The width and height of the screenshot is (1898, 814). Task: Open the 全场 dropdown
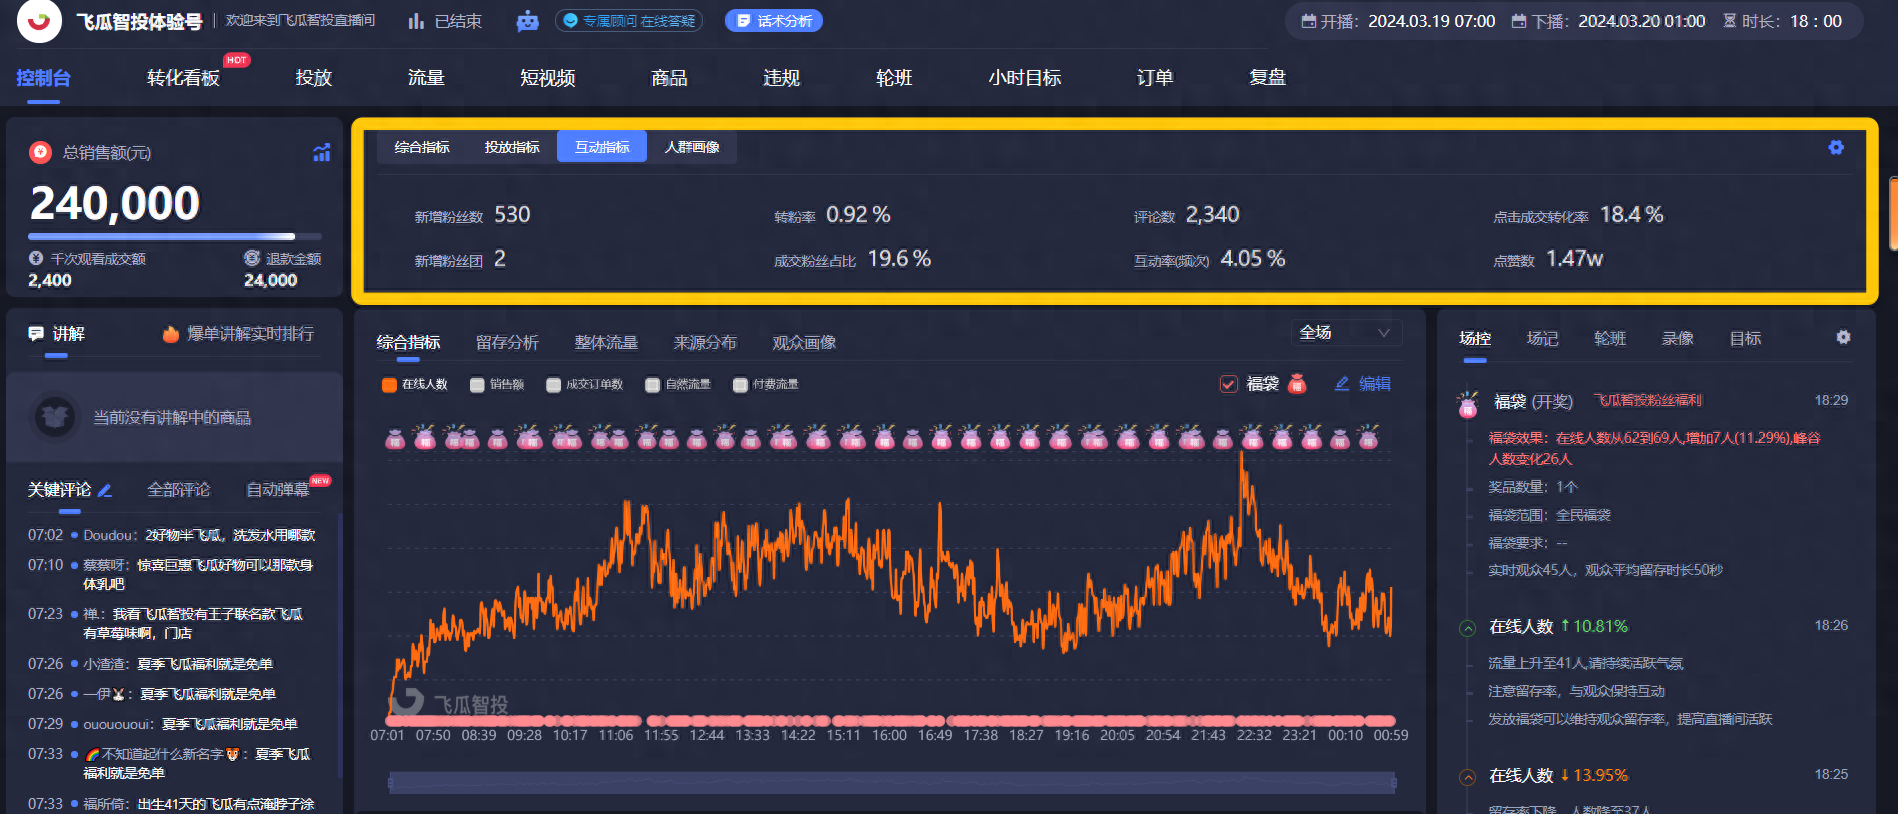point(1345,332)
